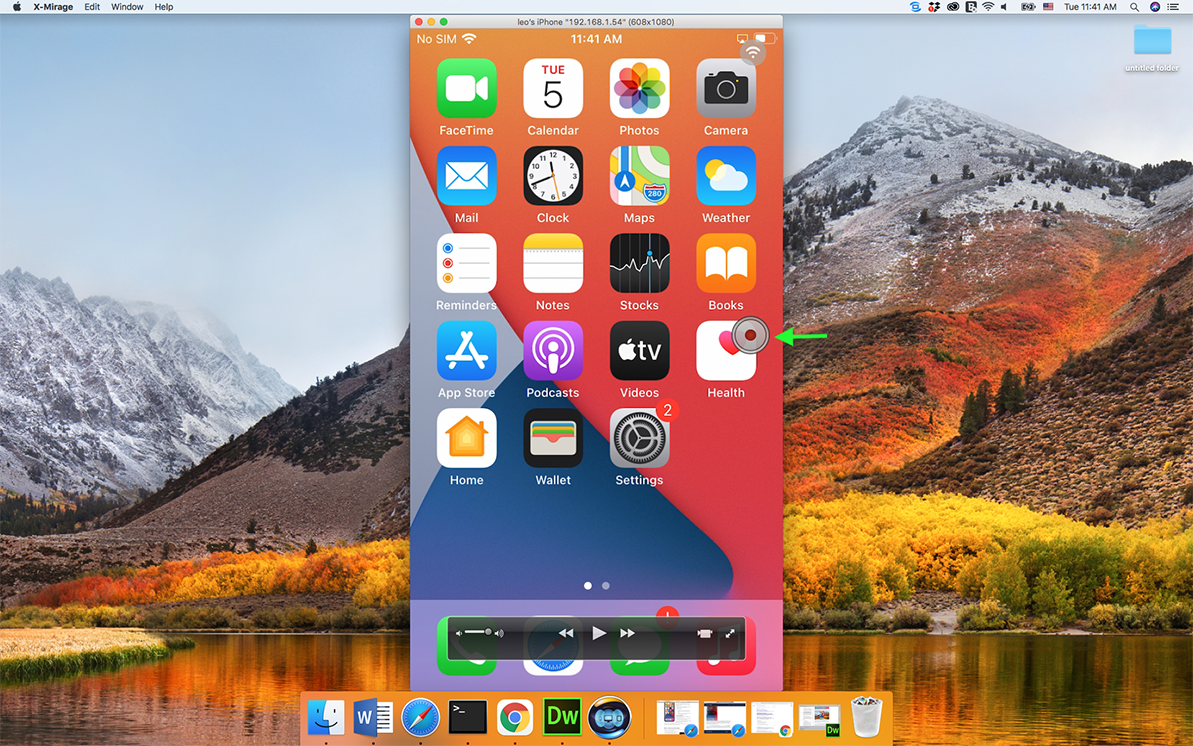Image resolution: width=1193 pixels, height=746 pixels.
Task: Select the untitled folder on the desktop
Action: click(1152, 47)
